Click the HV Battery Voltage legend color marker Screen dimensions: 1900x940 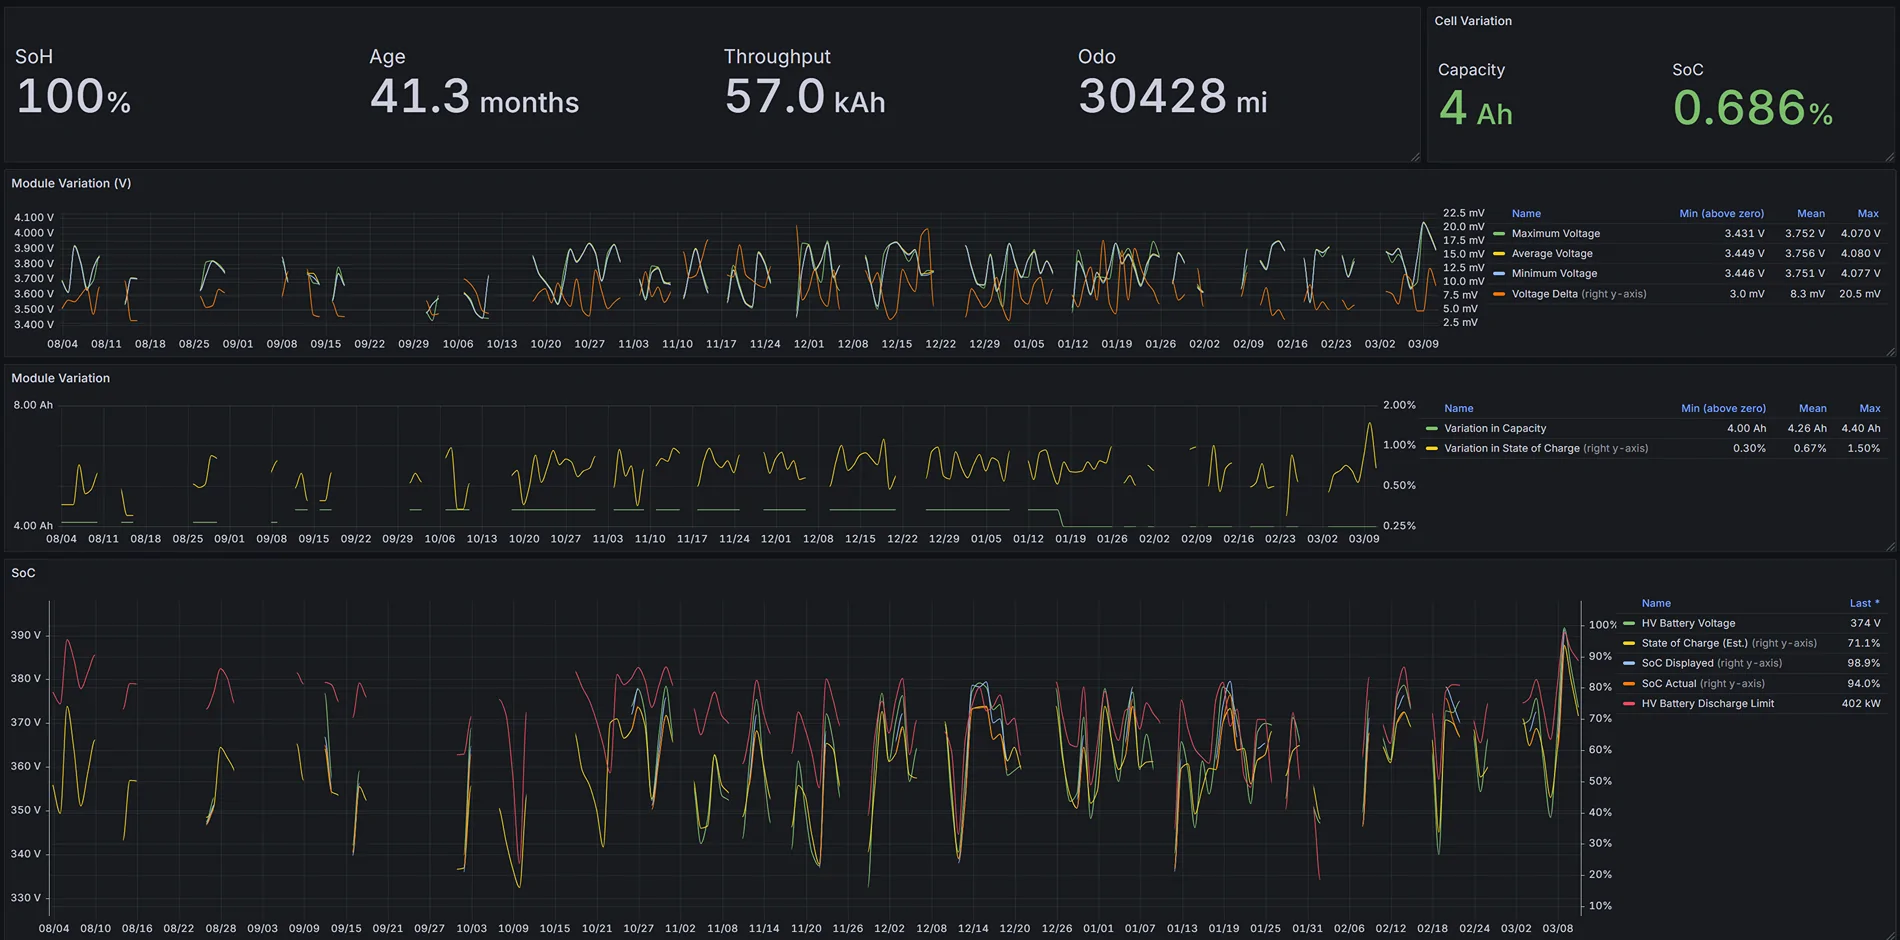1629,624
